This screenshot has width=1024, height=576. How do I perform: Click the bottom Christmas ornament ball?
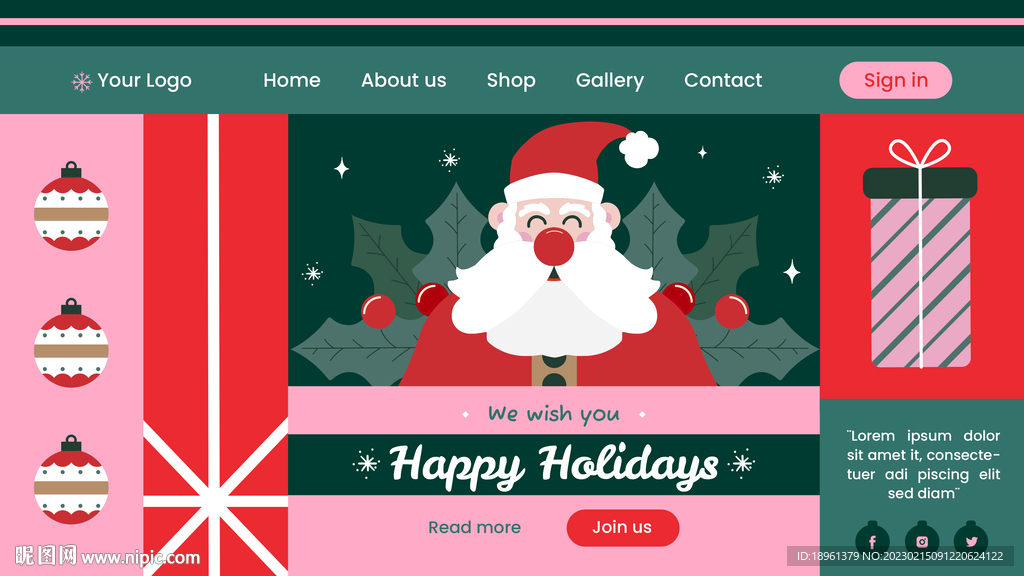coord(71,480)
